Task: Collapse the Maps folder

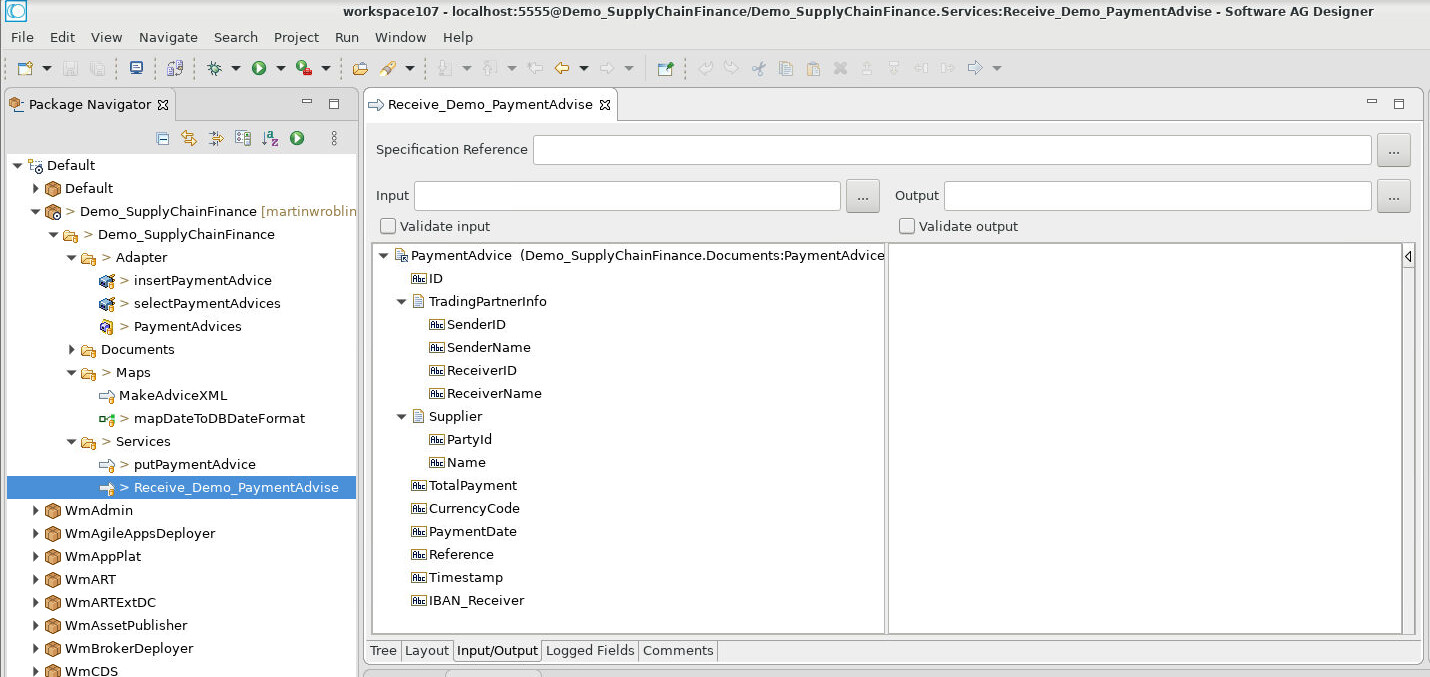Action: (x=72, y=373)
